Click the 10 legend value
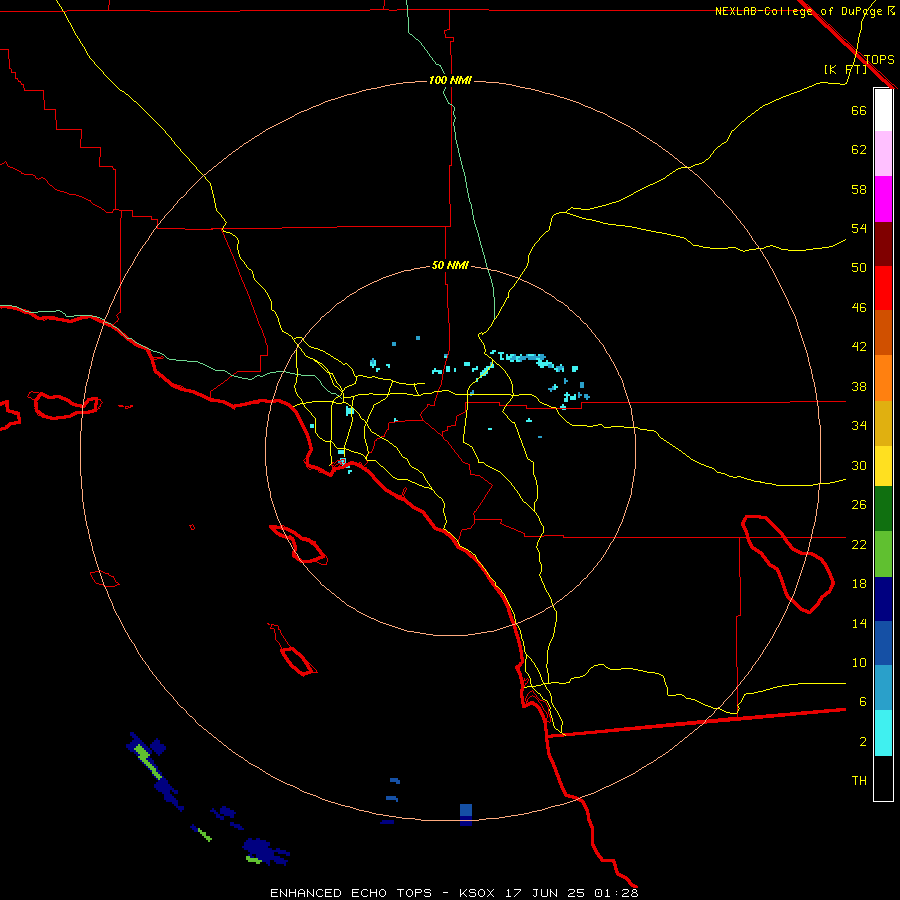This screenshot has height=900, width=900. click(859, 662)
